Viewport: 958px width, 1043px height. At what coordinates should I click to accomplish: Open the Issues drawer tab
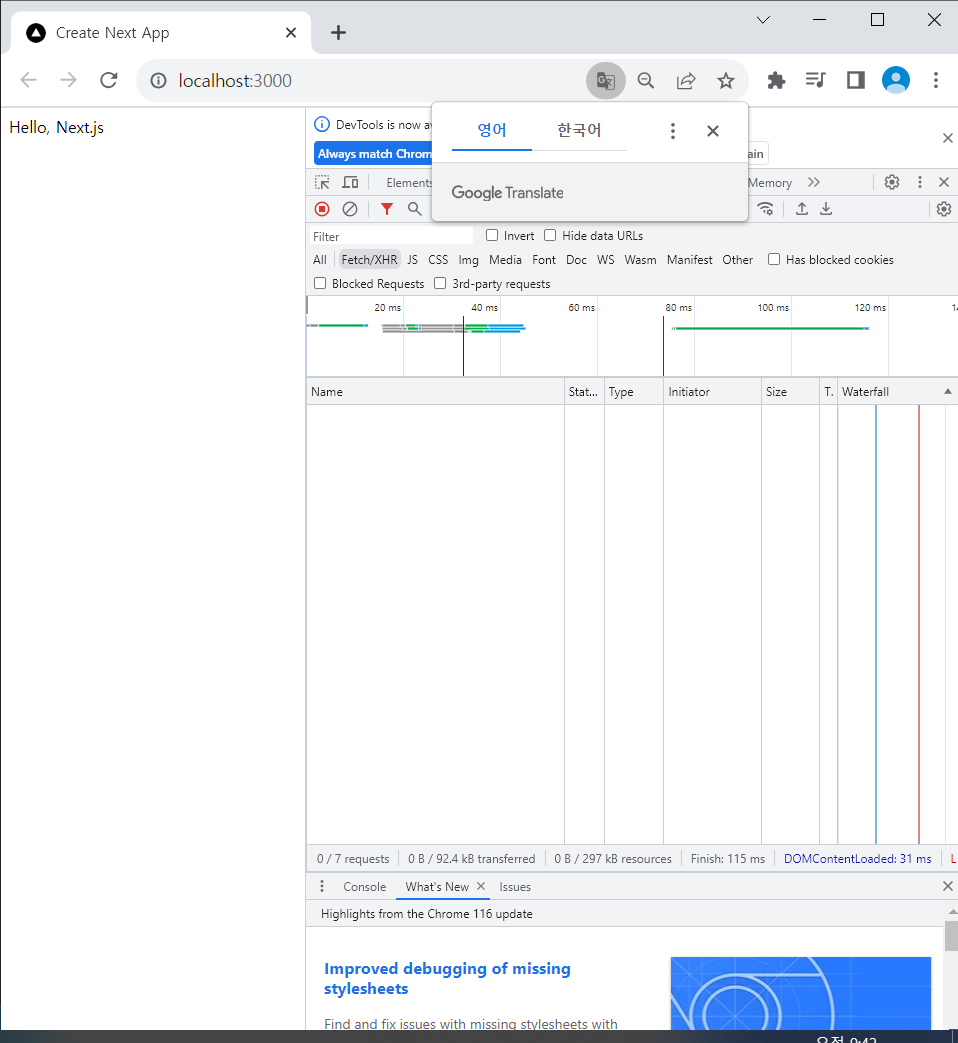515,887
